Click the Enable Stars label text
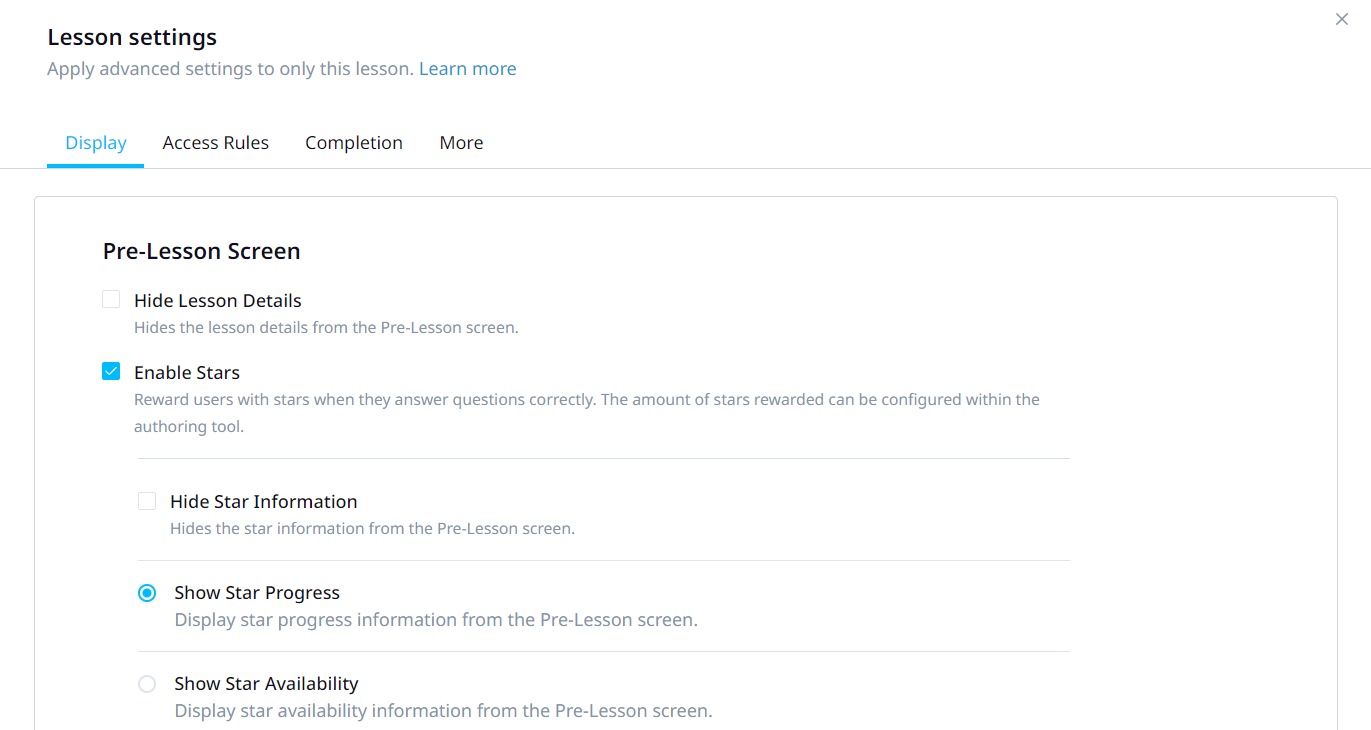 pos(187,373)
